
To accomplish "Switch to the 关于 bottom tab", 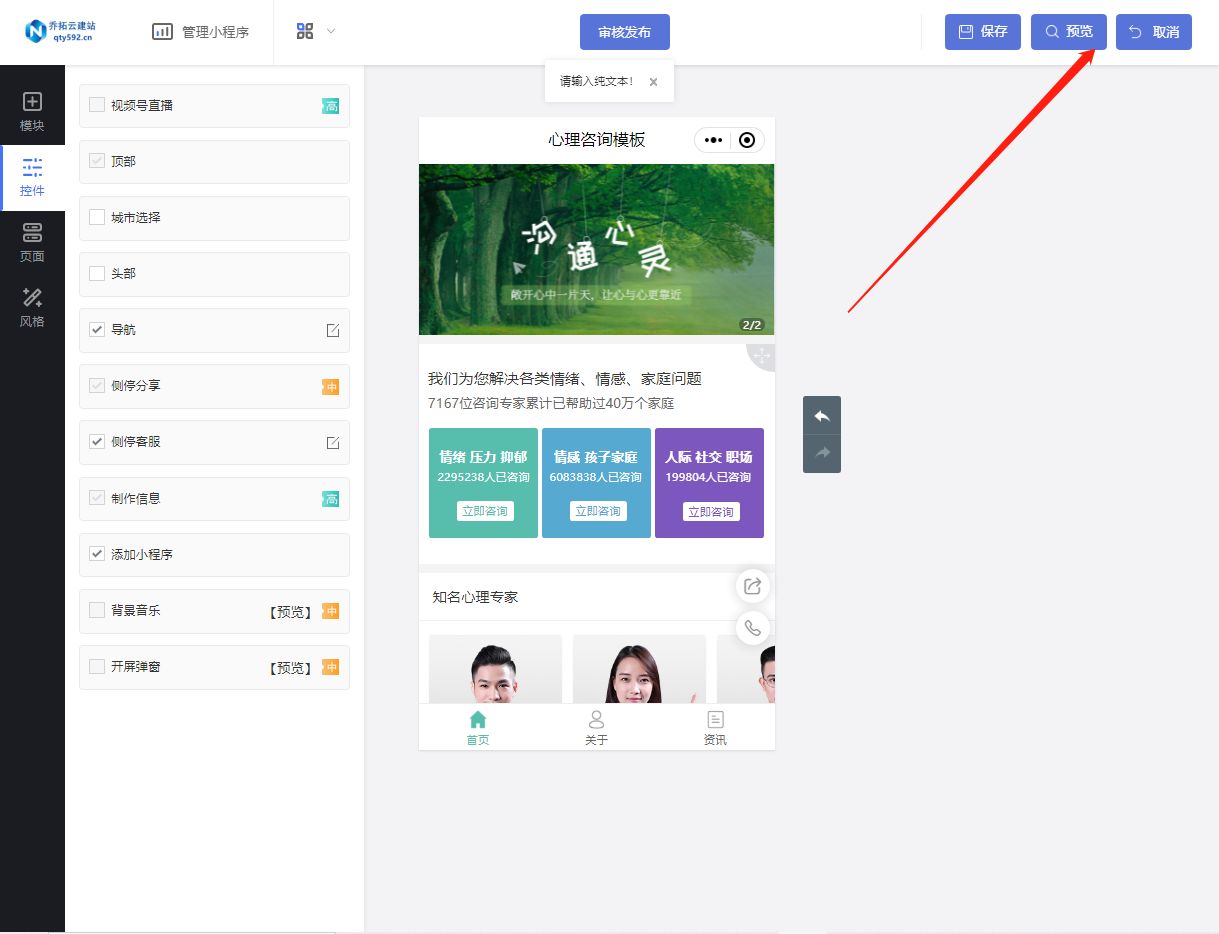I will point(596,728).
